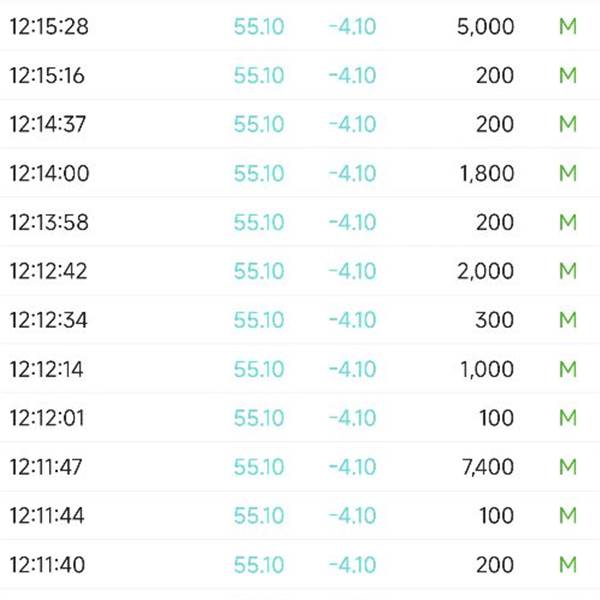Select the 12:12:14 timestamp

coord(47,370)
